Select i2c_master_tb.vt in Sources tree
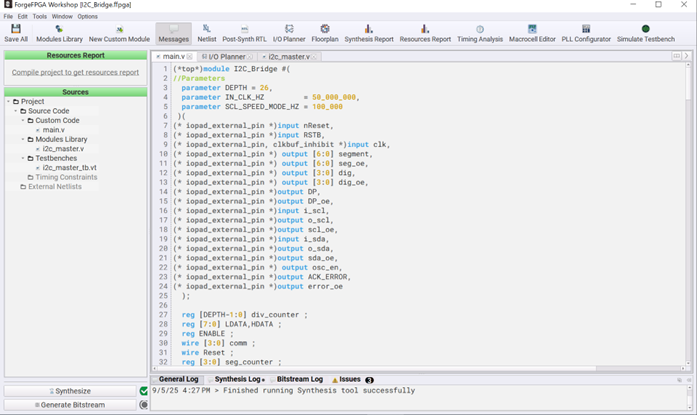 (x=69, y=167)
